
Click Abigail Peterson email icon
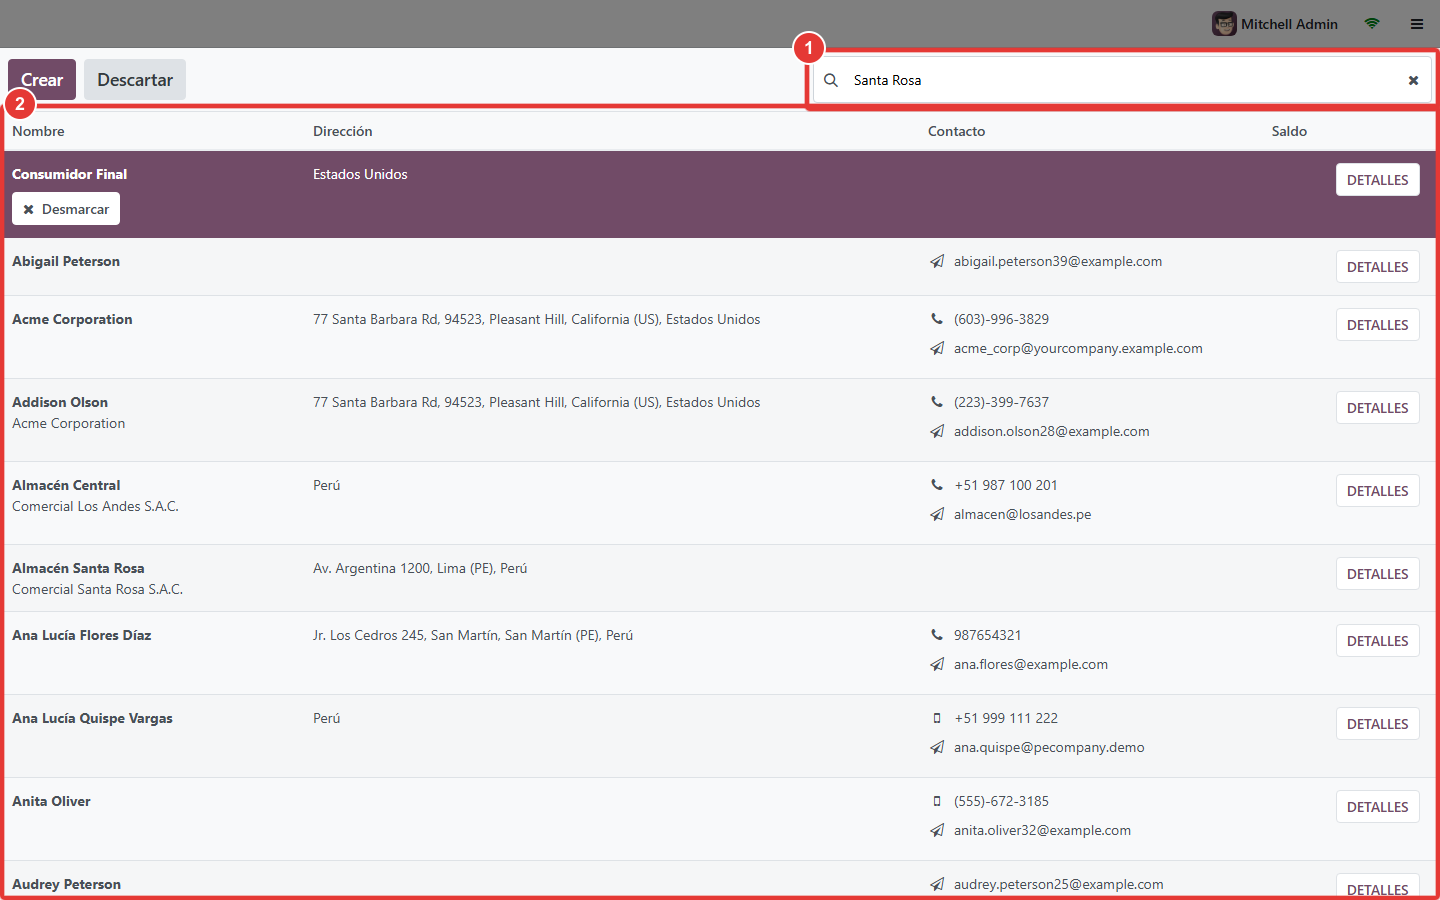937,261
